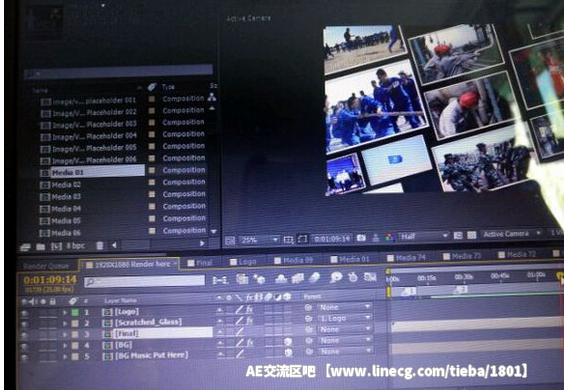This screenshot has height=390, width=569.
Task: Expand the BG layer twirl arrow
Action: point(65,345)
